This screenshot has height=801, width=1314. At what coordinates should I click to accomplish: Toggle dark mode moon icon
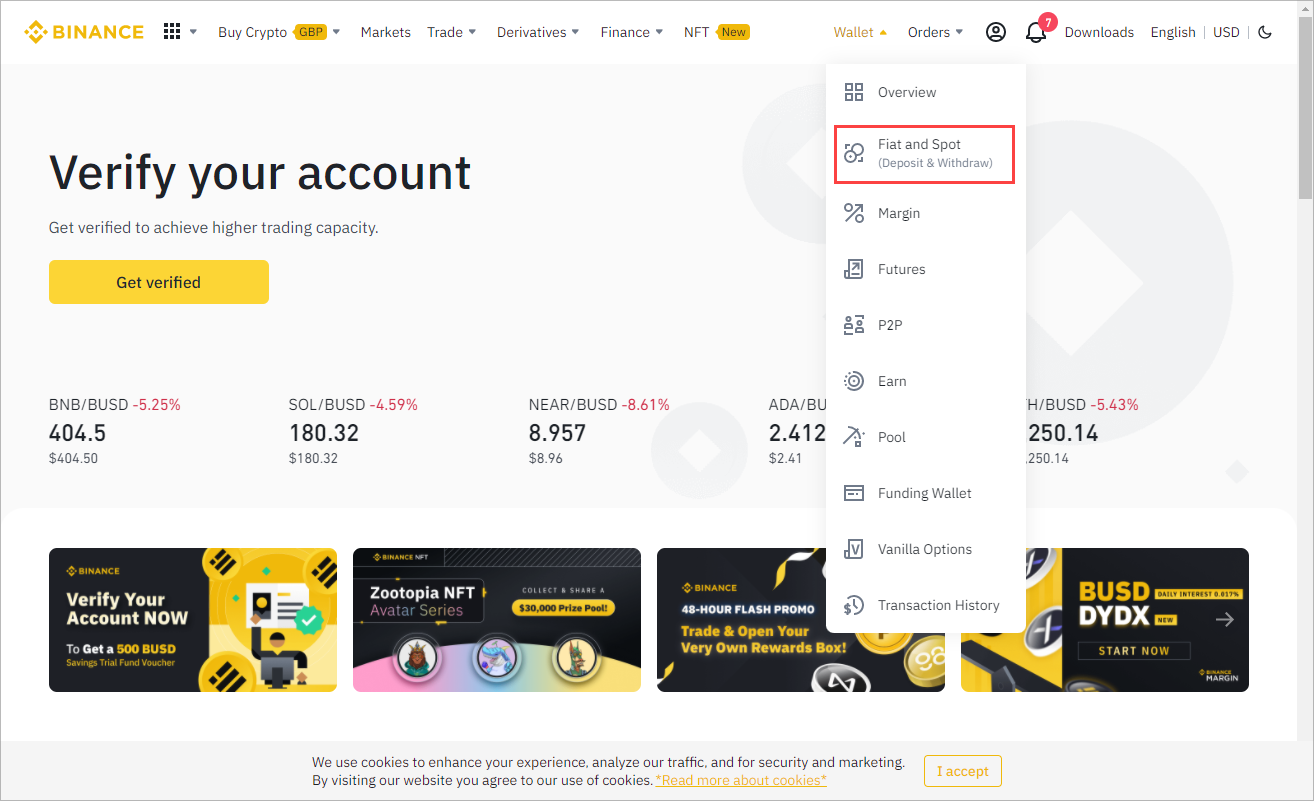pos(1265,32)
